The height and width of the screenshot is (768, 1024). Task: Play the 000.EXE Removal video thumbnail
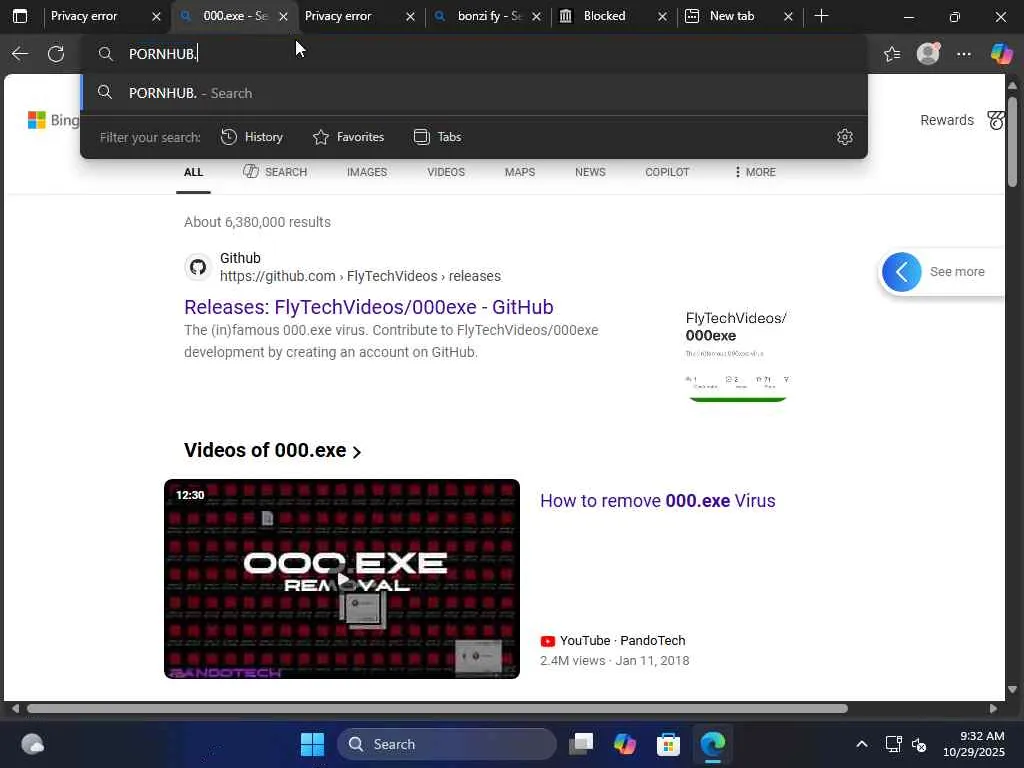[x=342, y=579]
